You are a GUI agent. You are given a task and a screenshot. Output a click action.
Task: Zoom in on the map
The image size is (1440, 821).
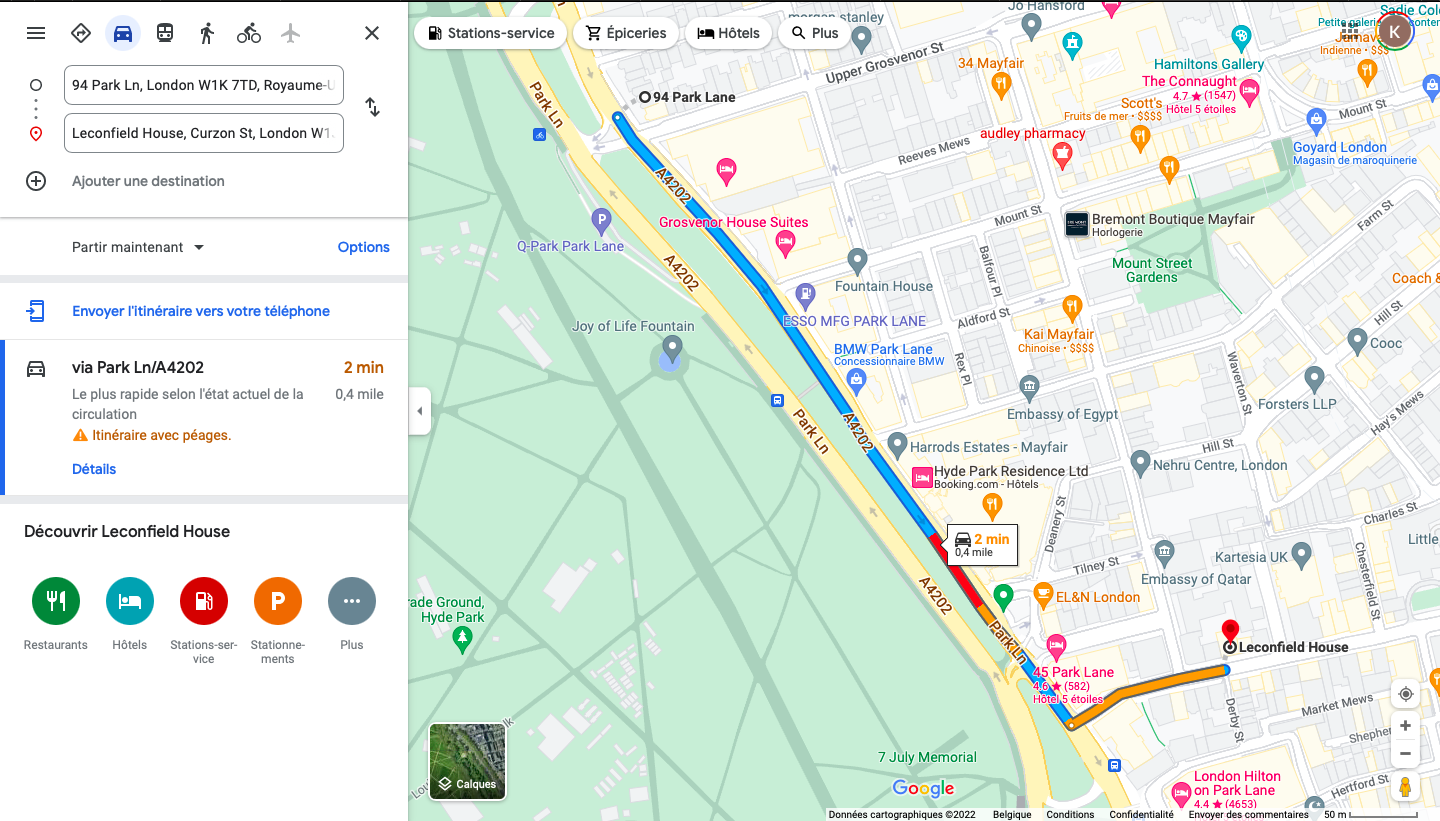(1405, 726)
